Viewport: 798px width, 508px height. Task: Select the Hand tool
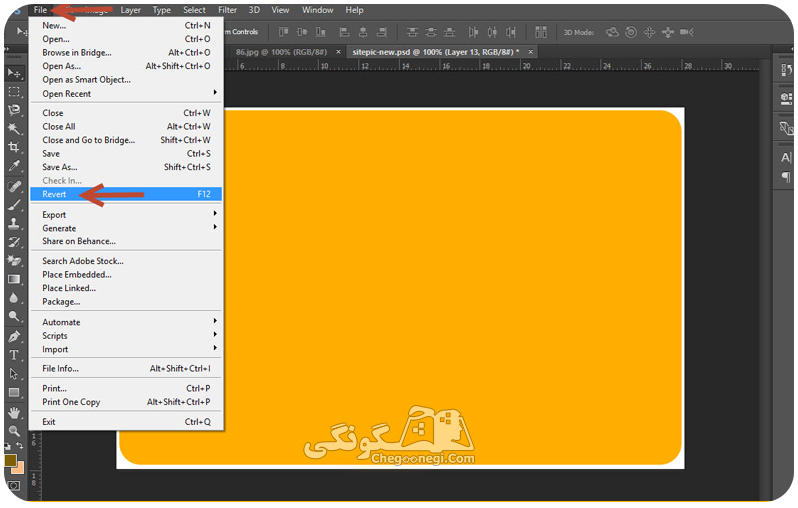(14, 412)
